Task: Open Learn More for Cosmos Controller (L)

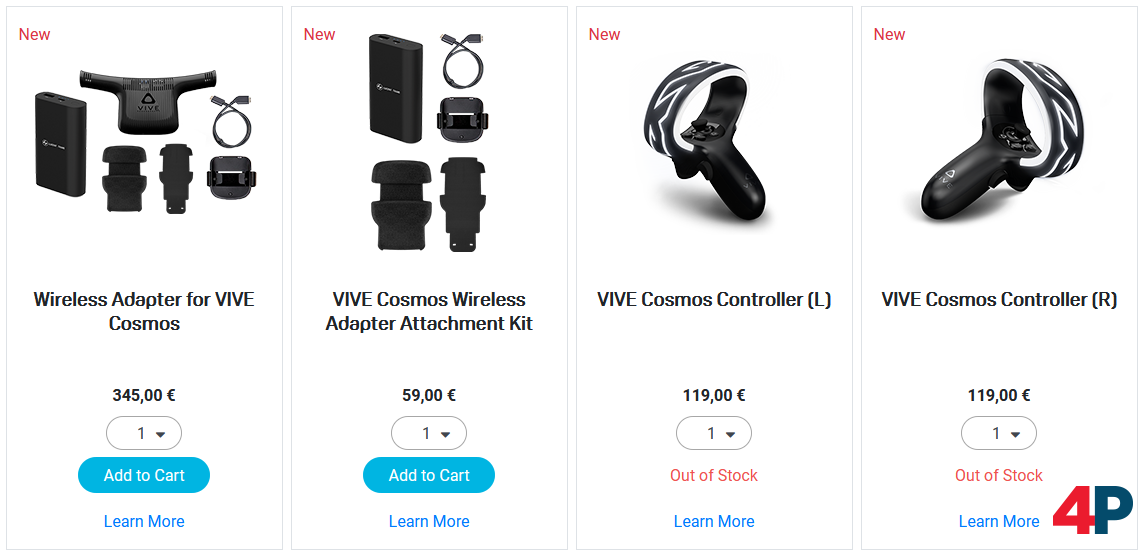Action: click(x=714, y=521)
